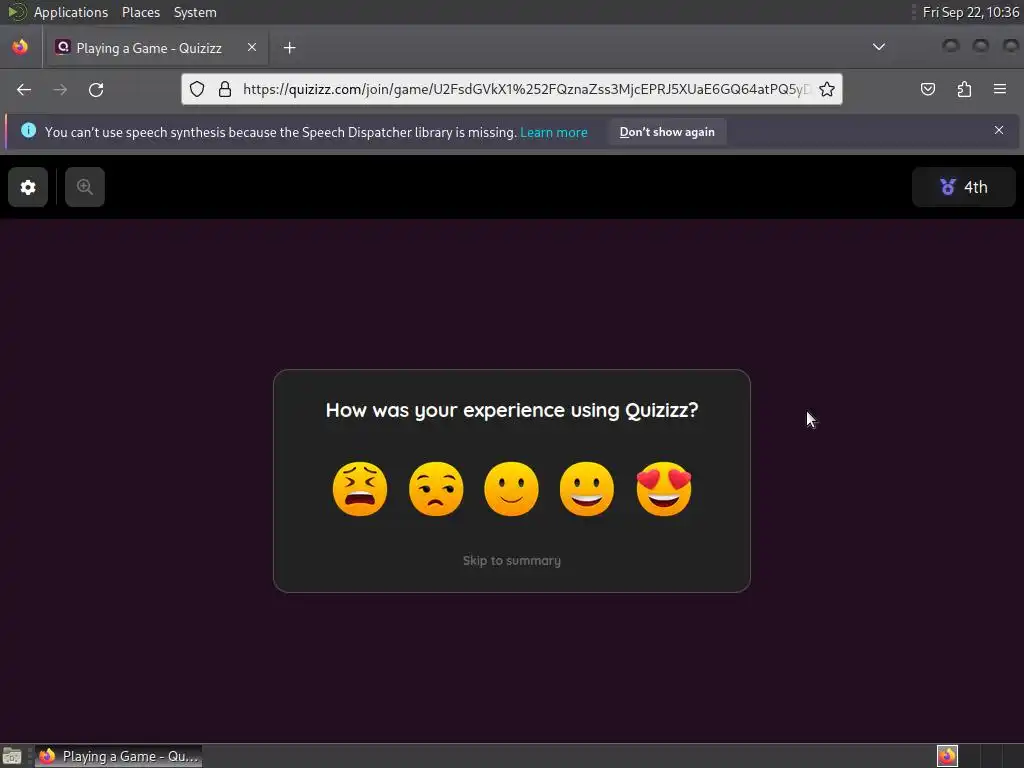Open the Places menu
This screenshot has width=1024, height=768.
click(x=140, y=12)
